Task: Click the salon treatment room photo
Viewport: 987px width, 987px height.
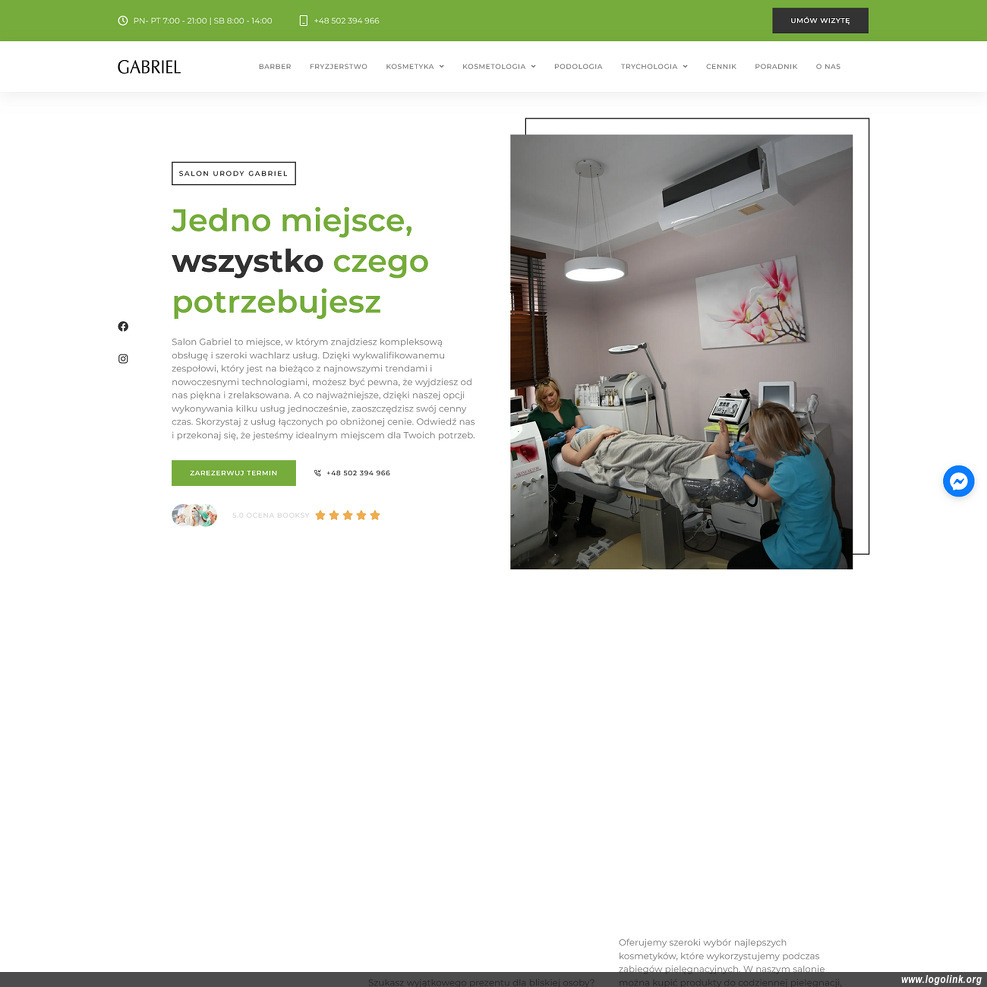Action: point(681,352)
